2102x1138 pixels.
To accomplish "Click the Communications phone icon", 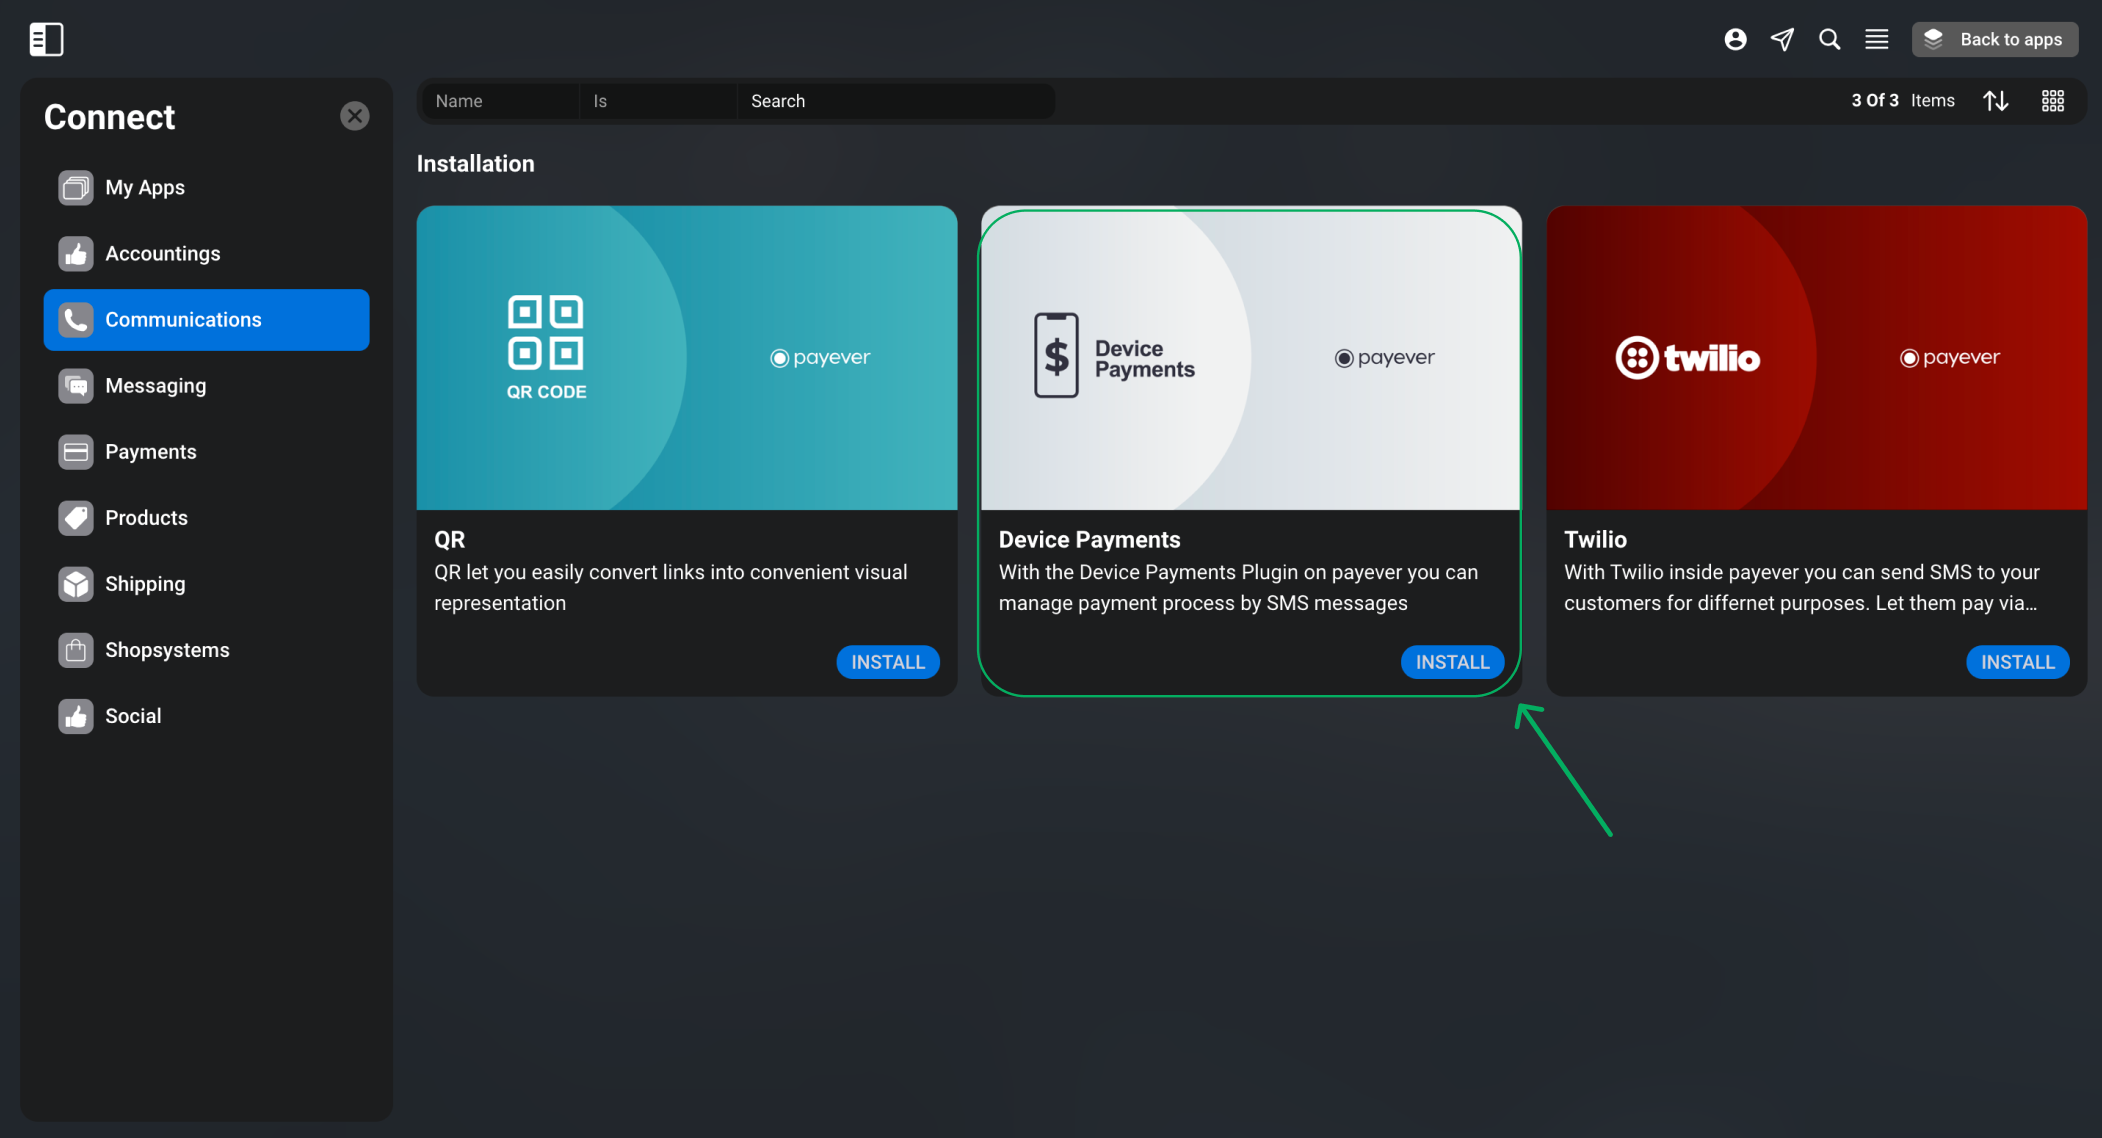I will (76, 320).
